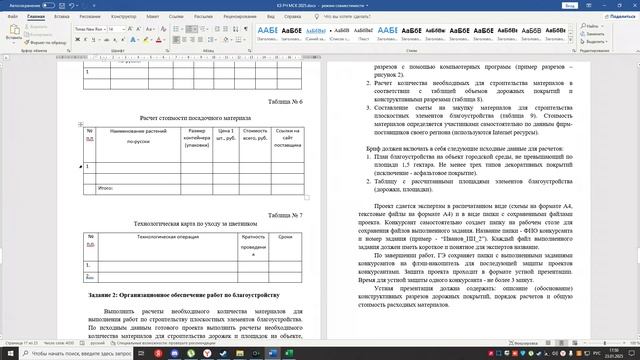Sort the selected text icon
The width and height of the screenshot is (640, 360).
(236, 29)
